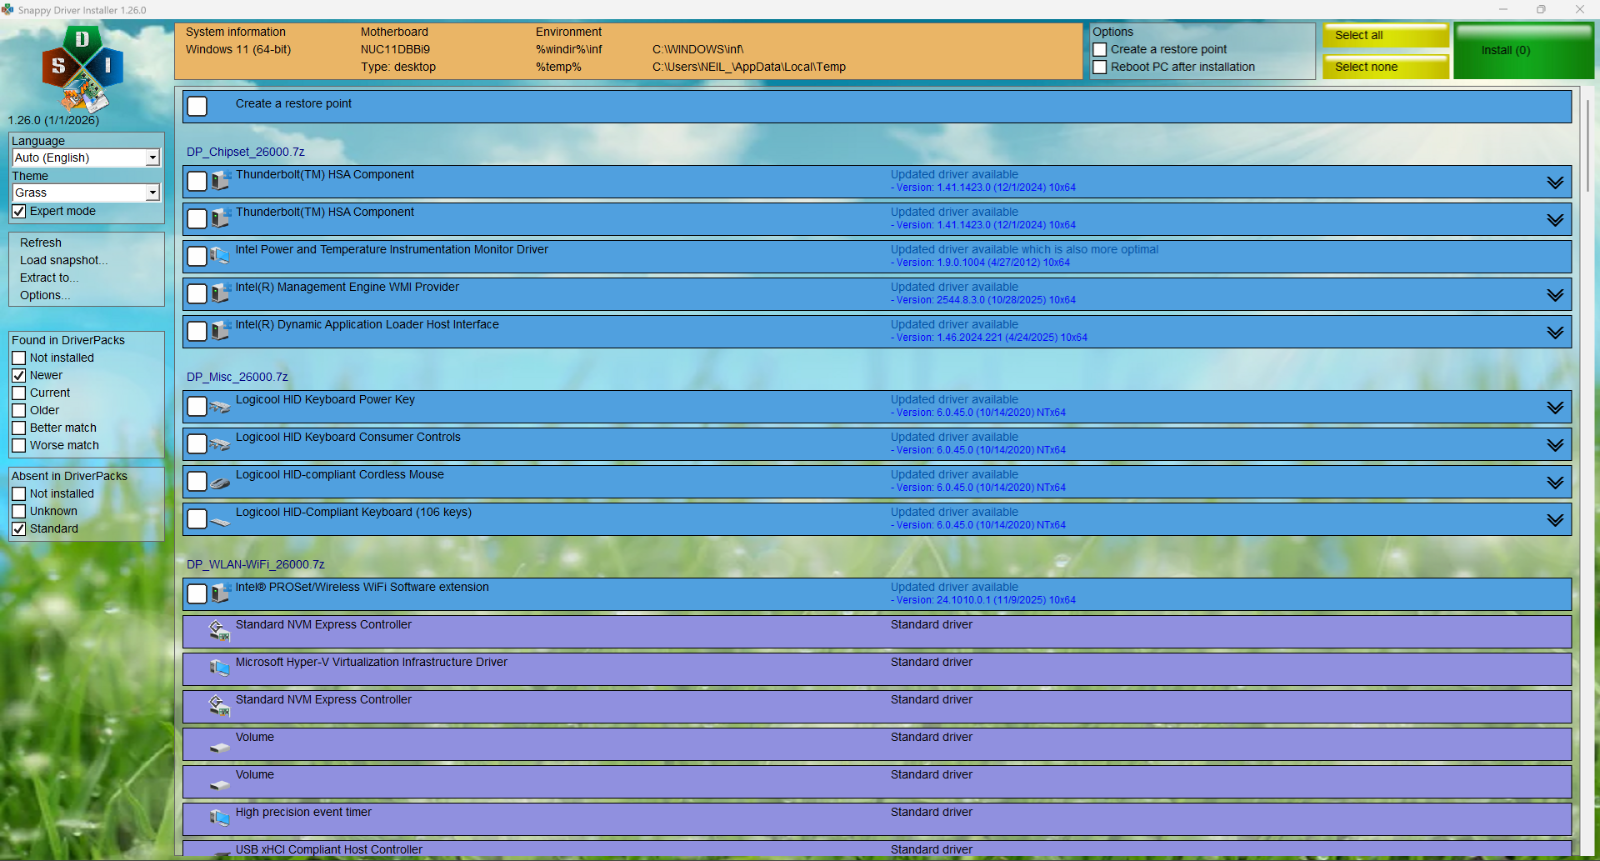
Task: Enable Create a restore point in Options
Action: (x=1100, y=49)
